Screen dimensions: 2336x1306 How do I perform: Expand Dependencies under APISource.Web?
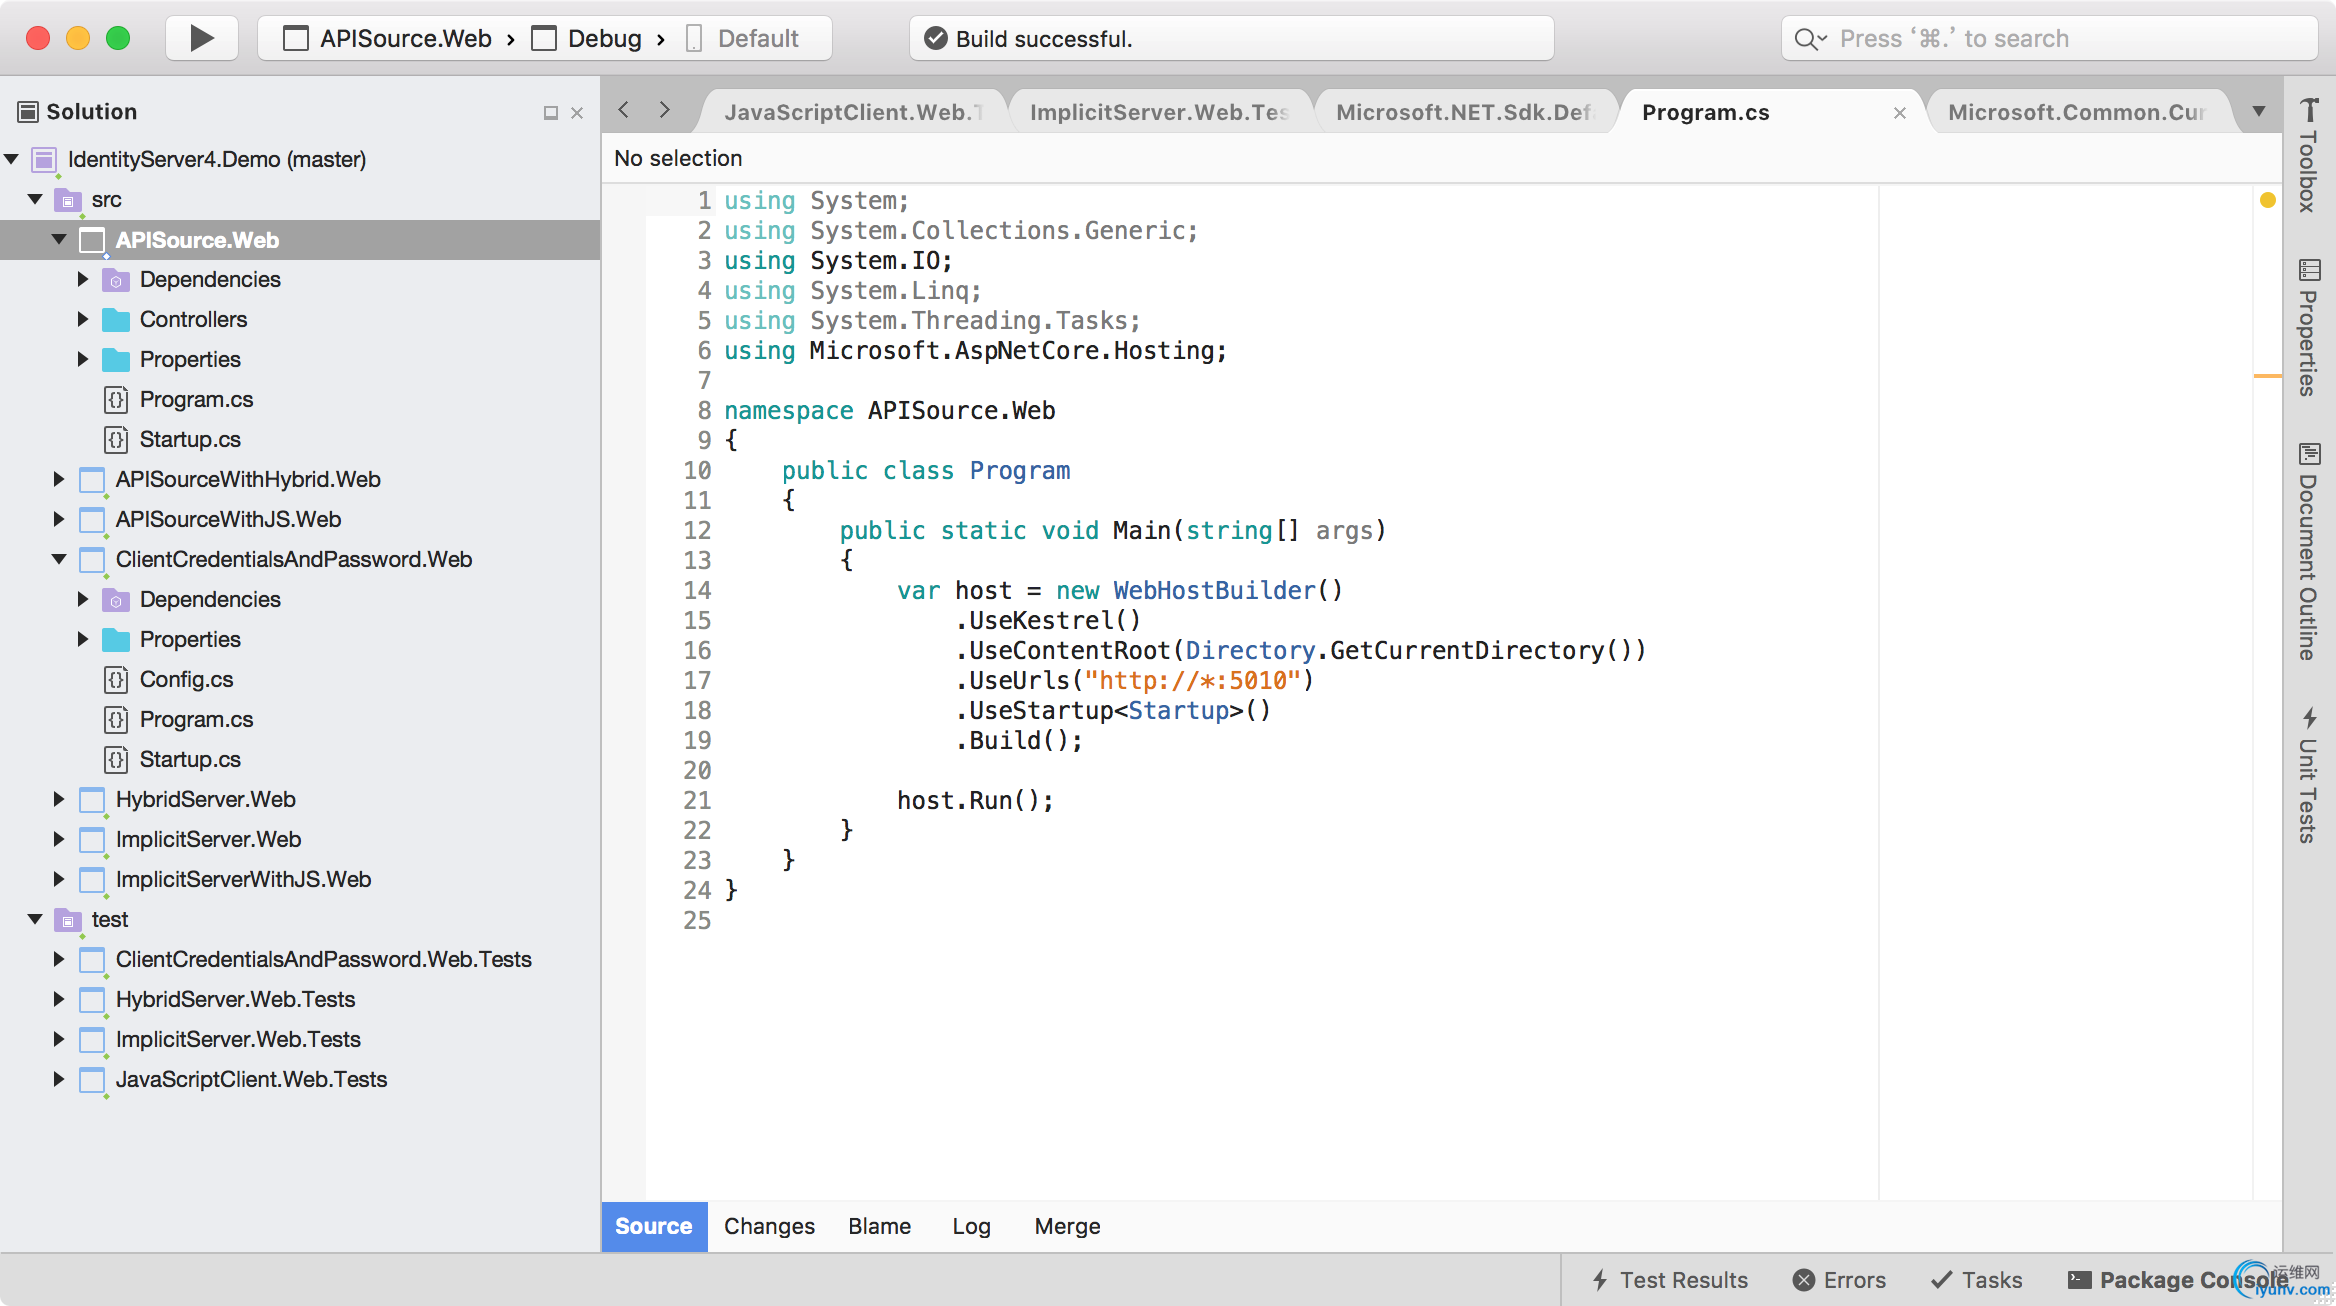pos(83,279)
